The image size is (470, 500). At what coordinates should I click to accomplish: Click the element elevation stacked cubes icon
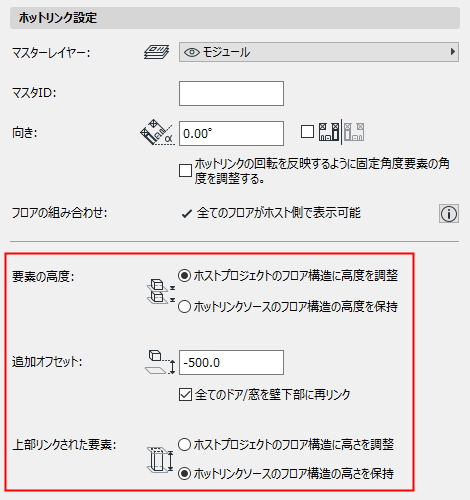(x=161, y=291)
